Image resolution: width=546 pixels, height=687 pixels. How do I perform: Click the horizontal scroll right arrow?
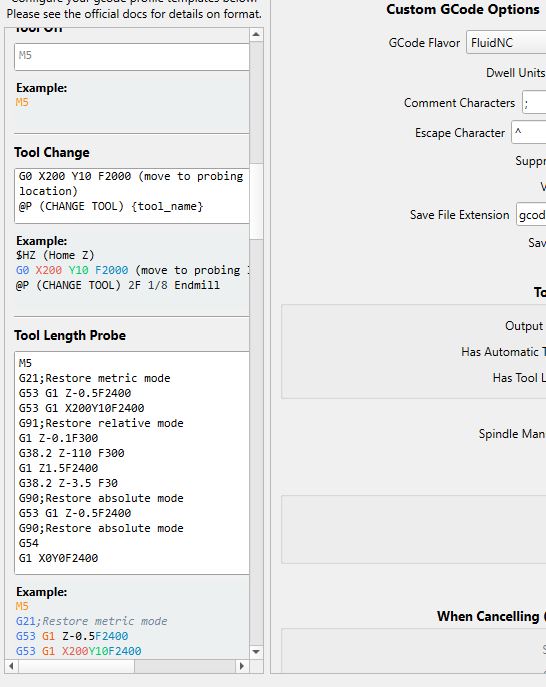241,666
